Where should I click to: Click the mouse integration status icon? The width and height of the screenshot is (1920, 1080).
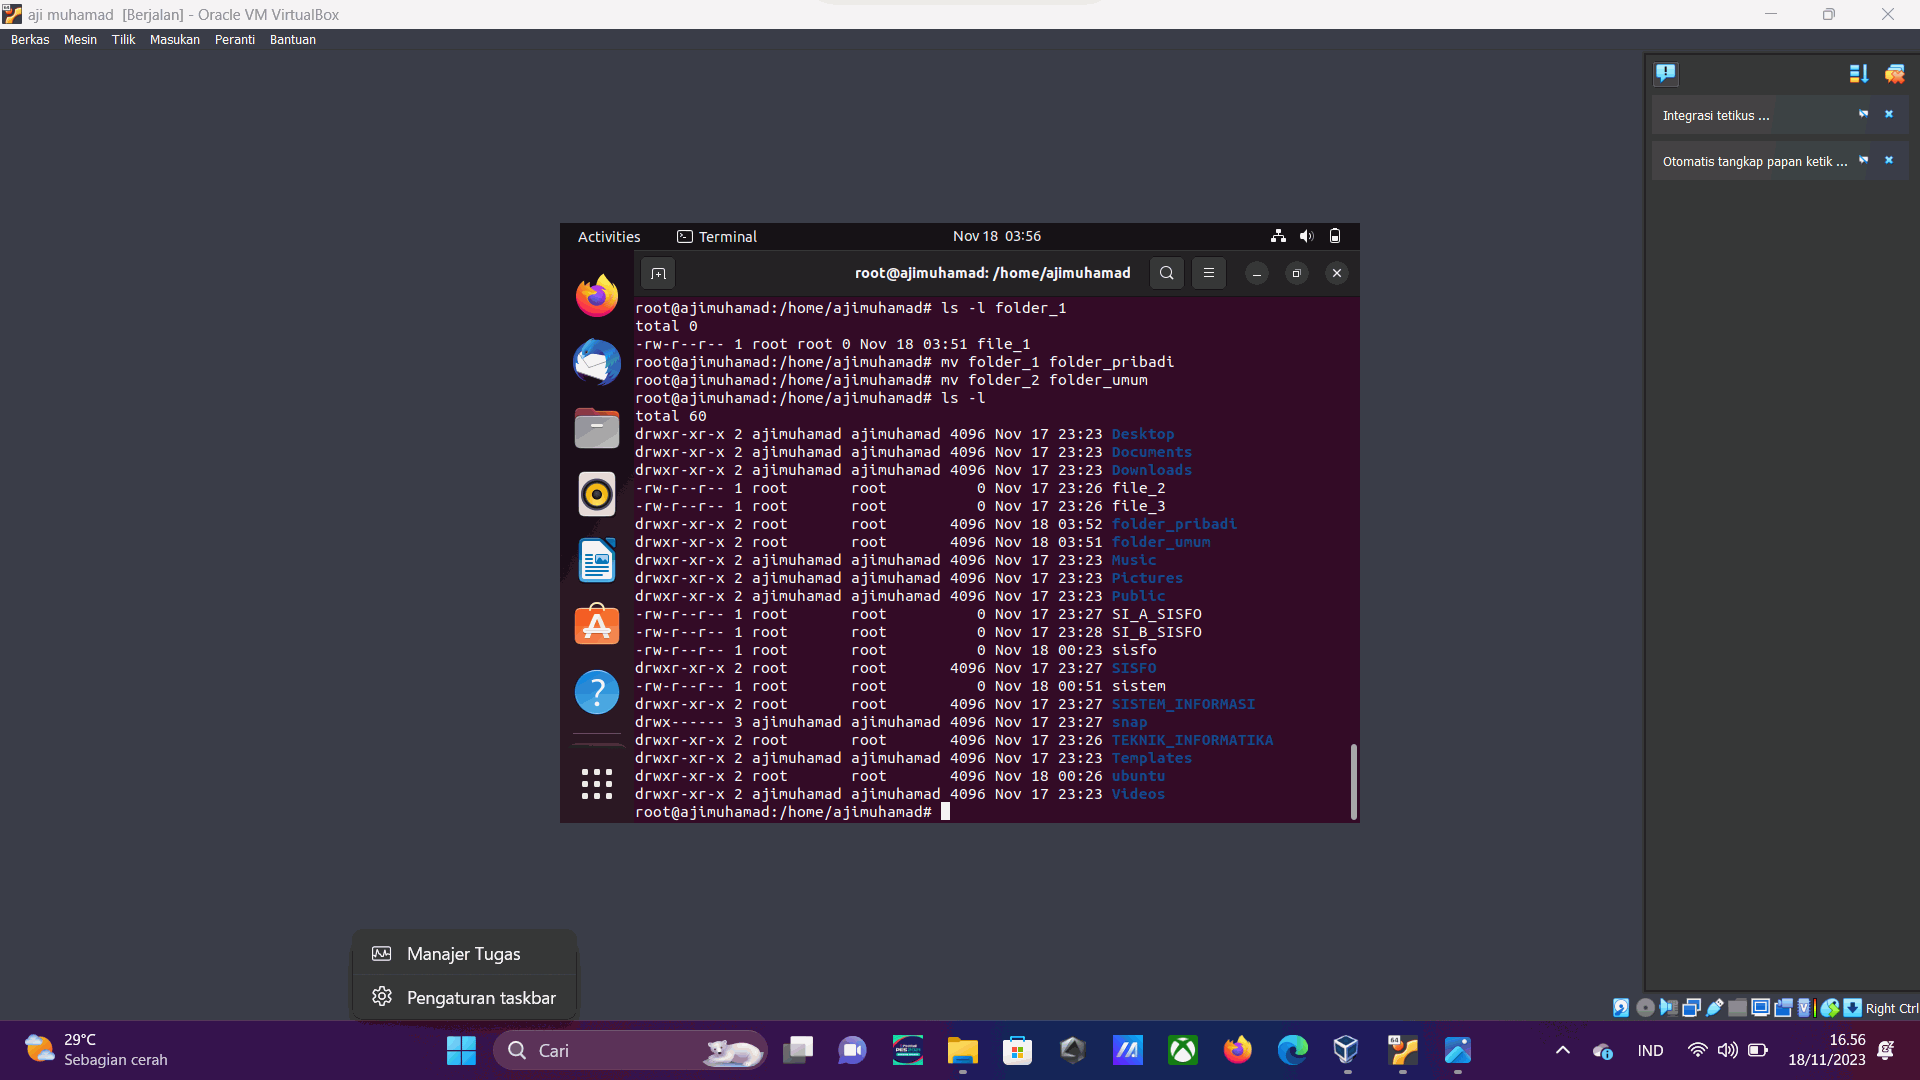(x=1830, y=1008)
